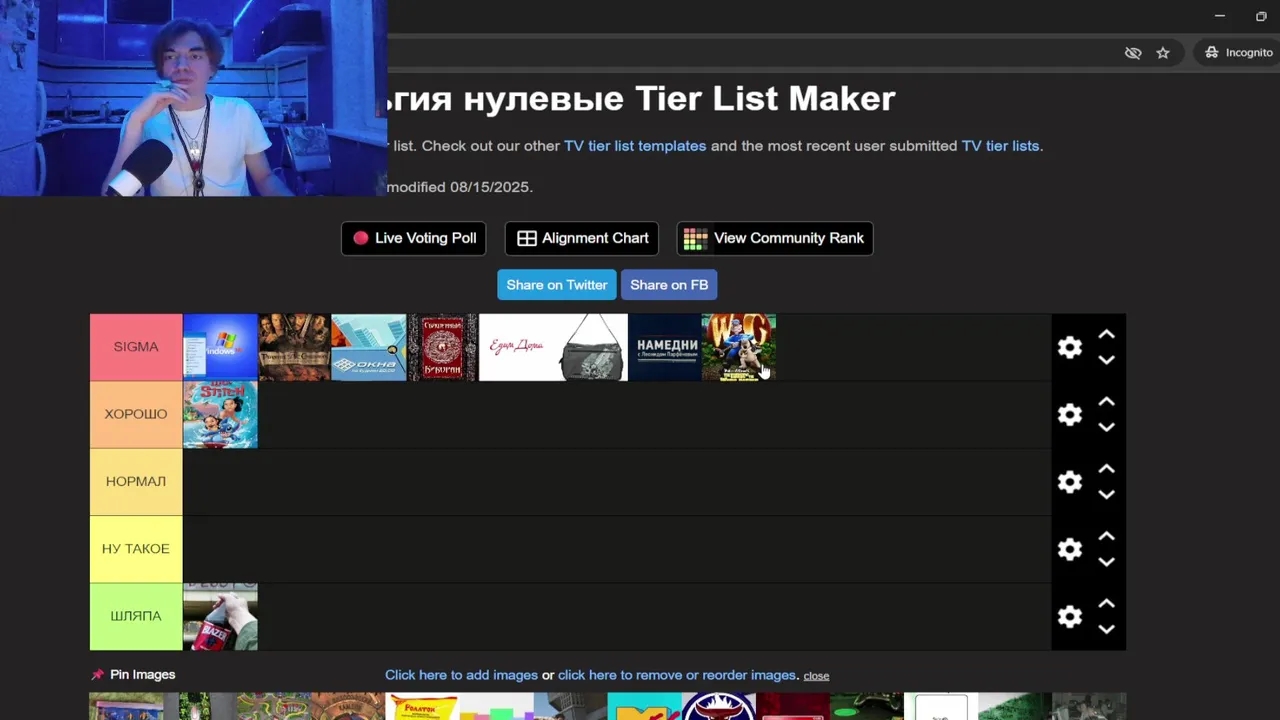Move ШЛЯПА row down with arrow
The height and width of the screenshot is (720, 1280).
[x=1106, y=629]
